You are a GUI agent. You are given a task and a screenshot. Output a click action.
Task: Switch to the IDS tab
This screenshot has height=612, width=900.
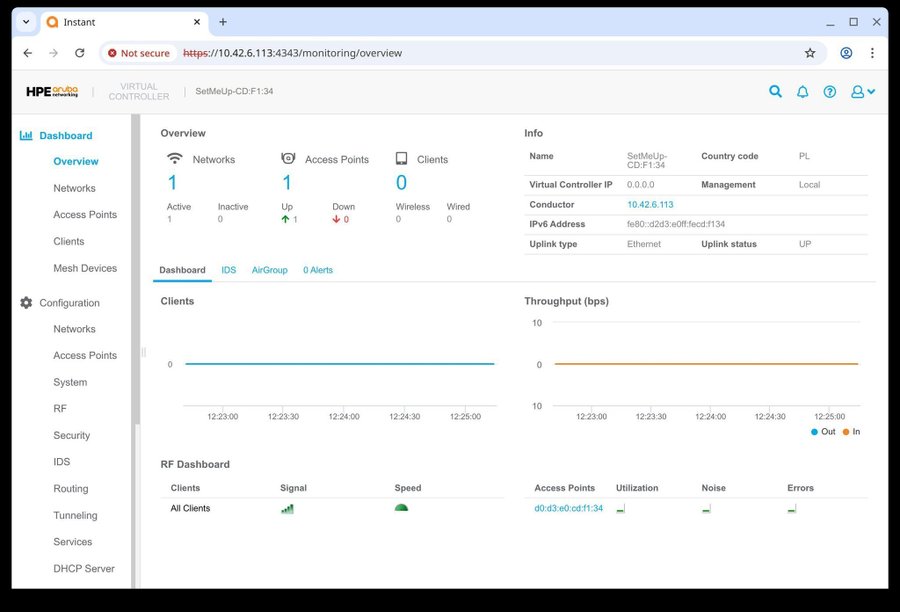(x=229, y=270)
